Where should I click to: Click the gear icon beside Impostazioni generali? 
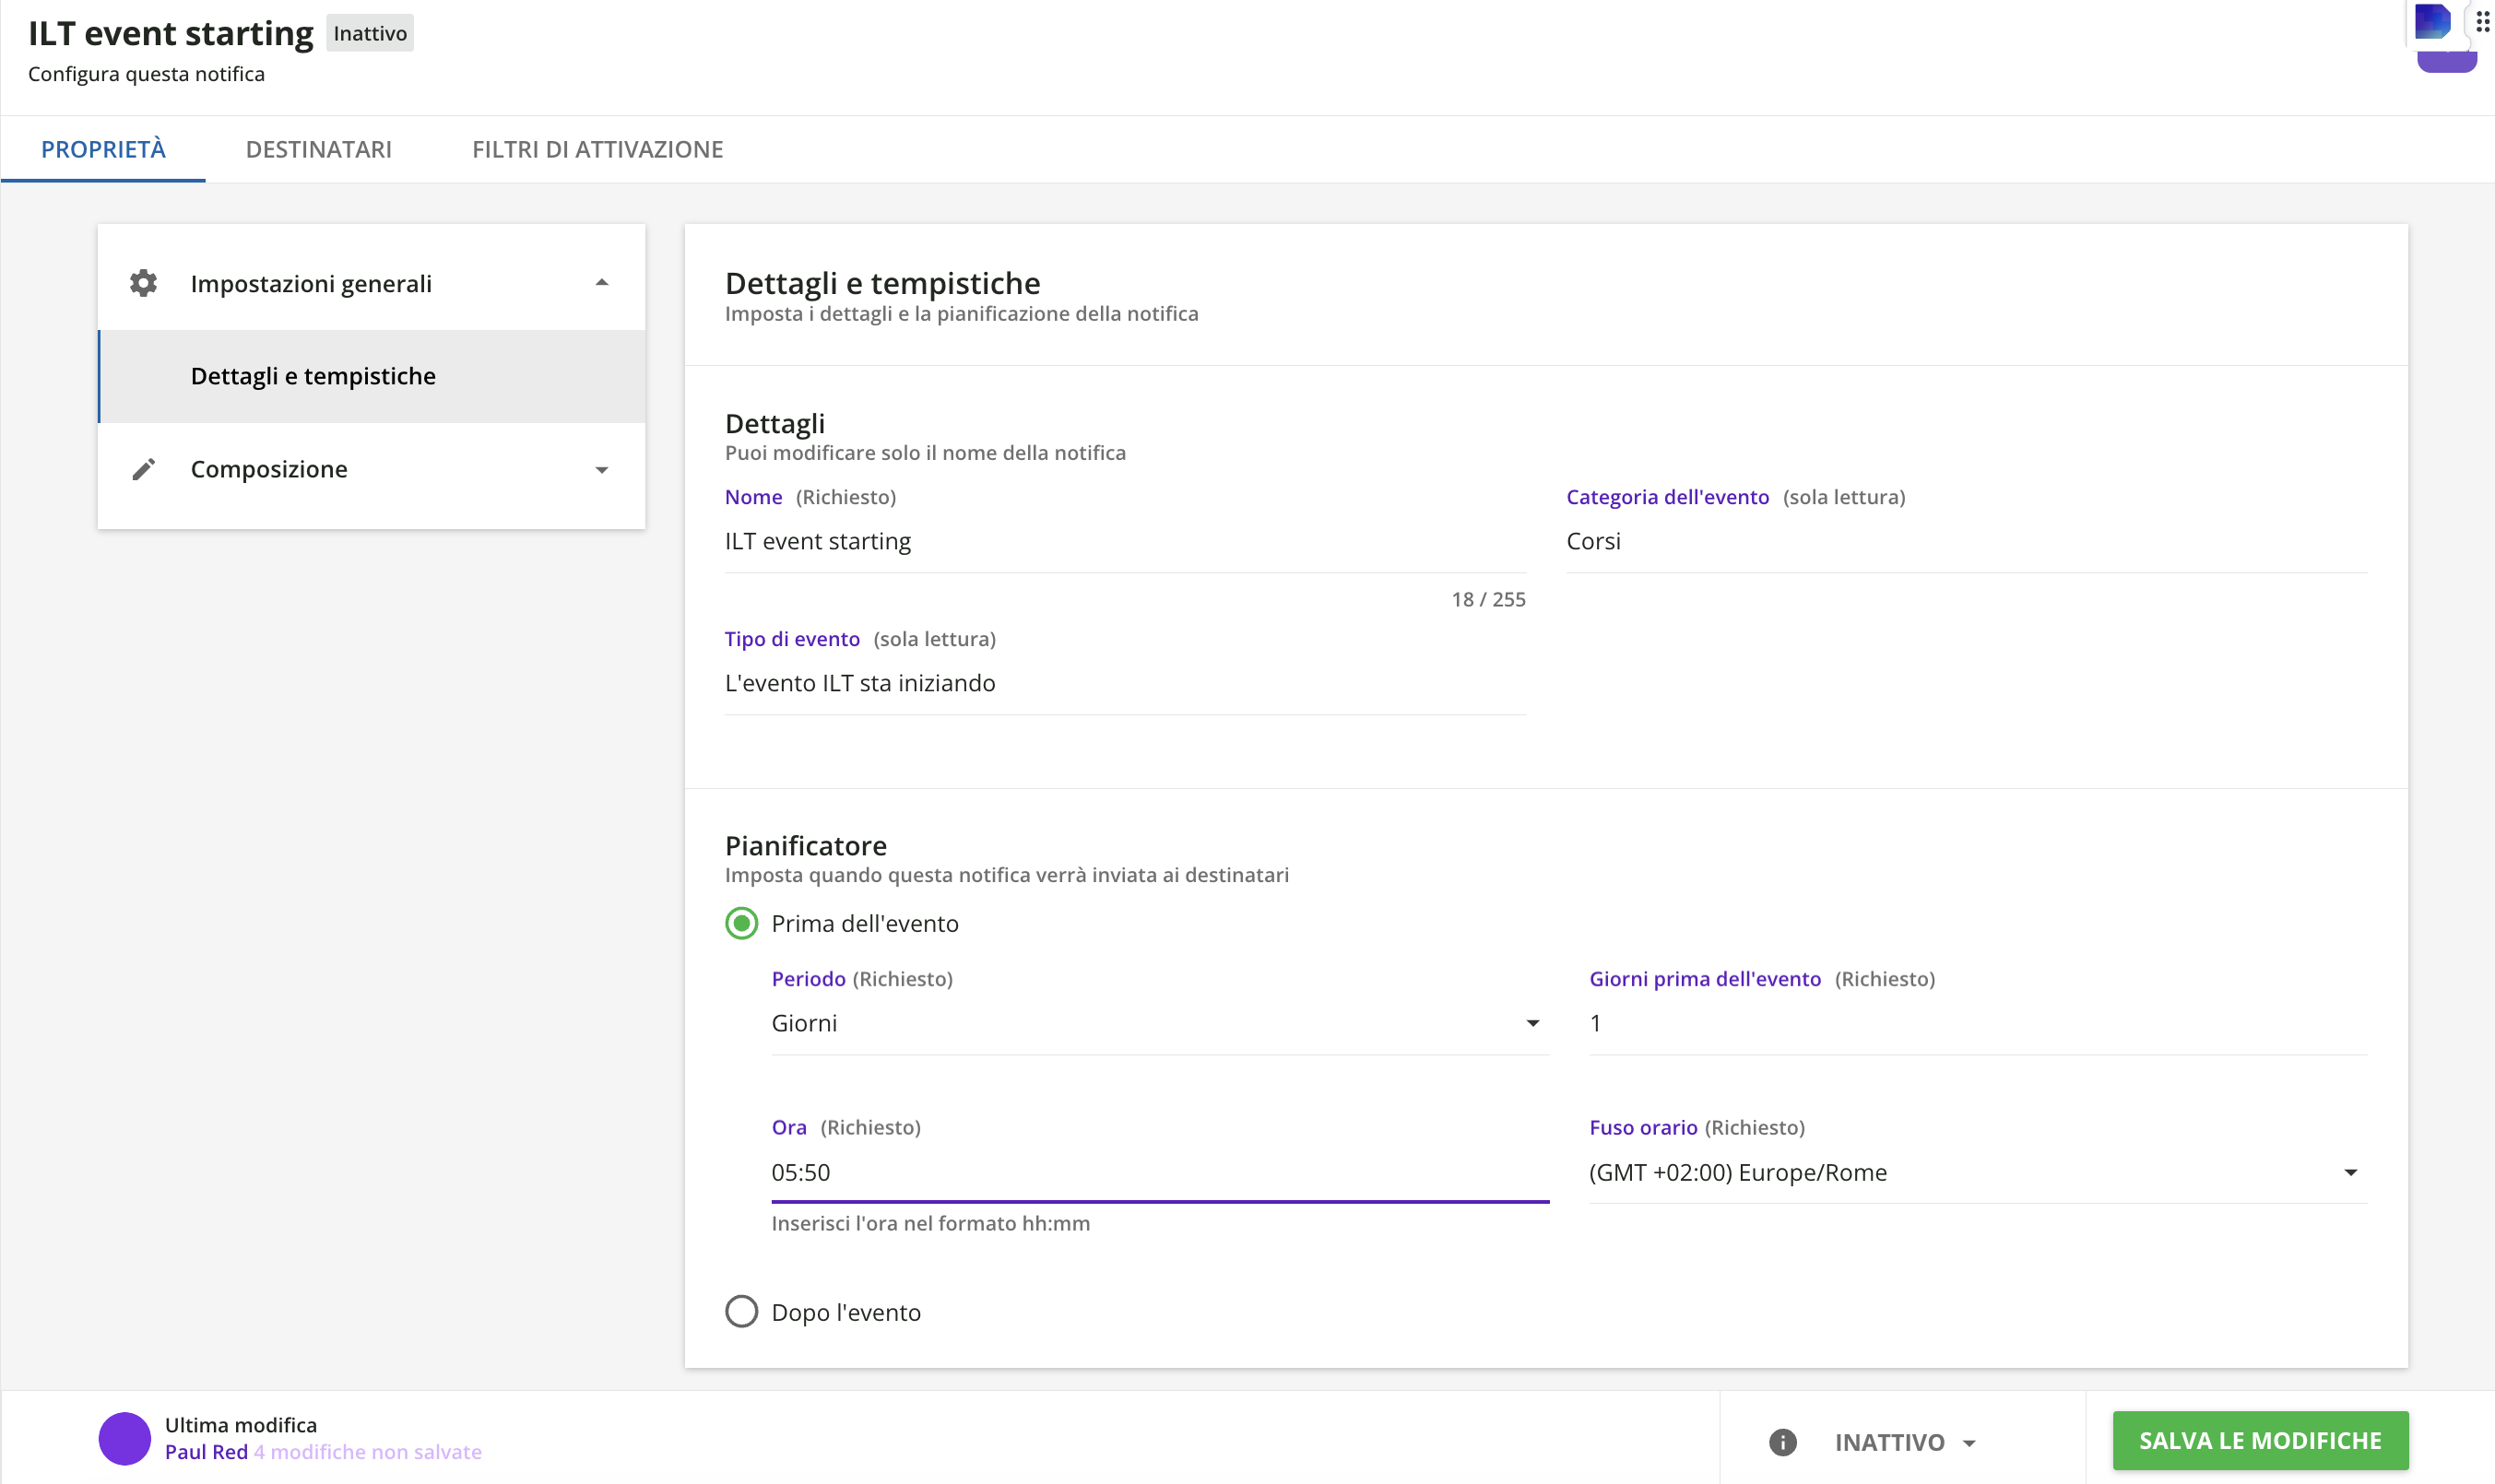(x=144, y=283)
